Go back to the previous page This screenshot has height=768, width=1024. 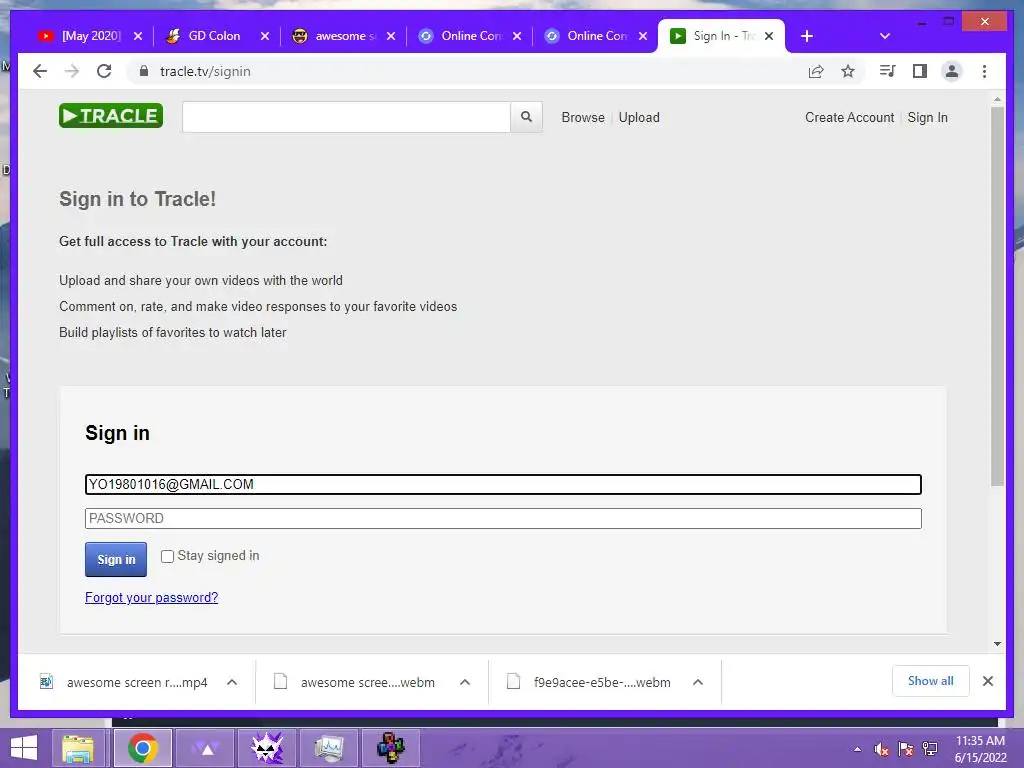pyautogui.click(x=40, y=71)
